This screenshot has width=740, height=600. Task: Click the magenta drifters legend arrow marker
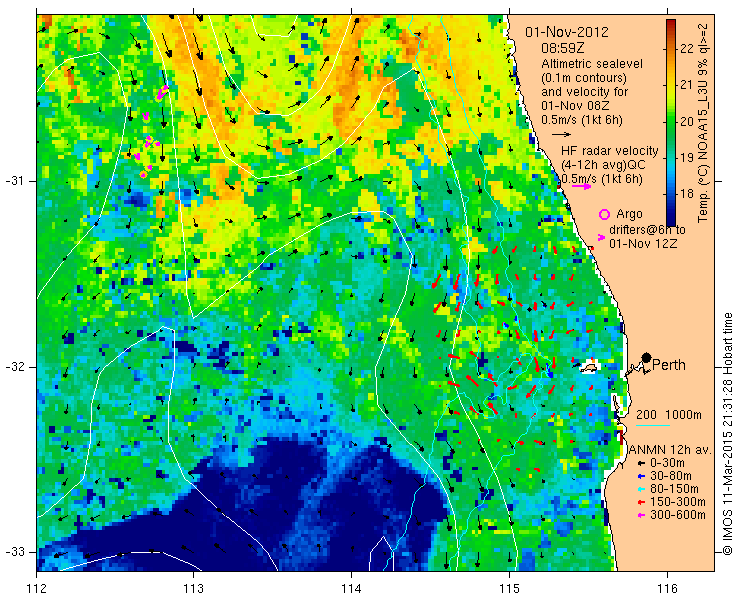pos(601,237)
